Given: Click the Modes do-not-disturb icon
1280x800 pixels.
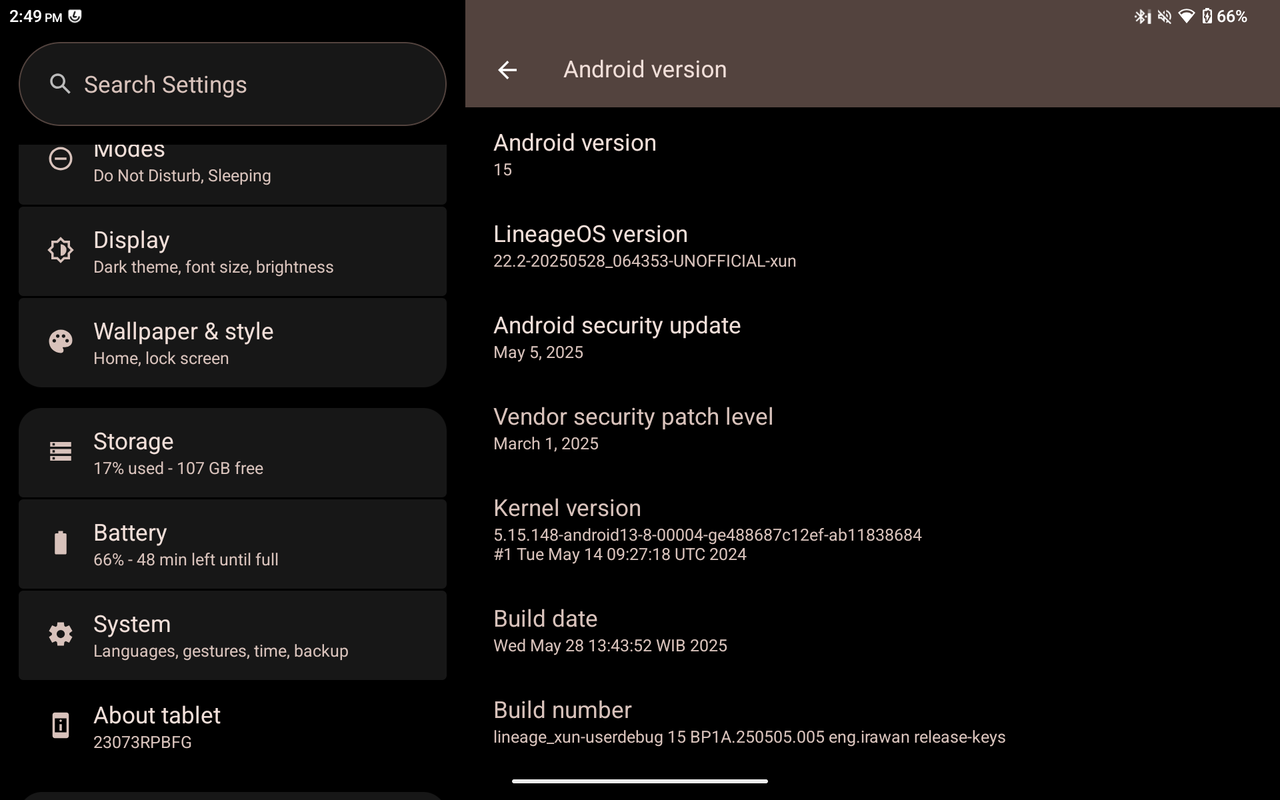Looking at the screenshot, I should 60,159.
